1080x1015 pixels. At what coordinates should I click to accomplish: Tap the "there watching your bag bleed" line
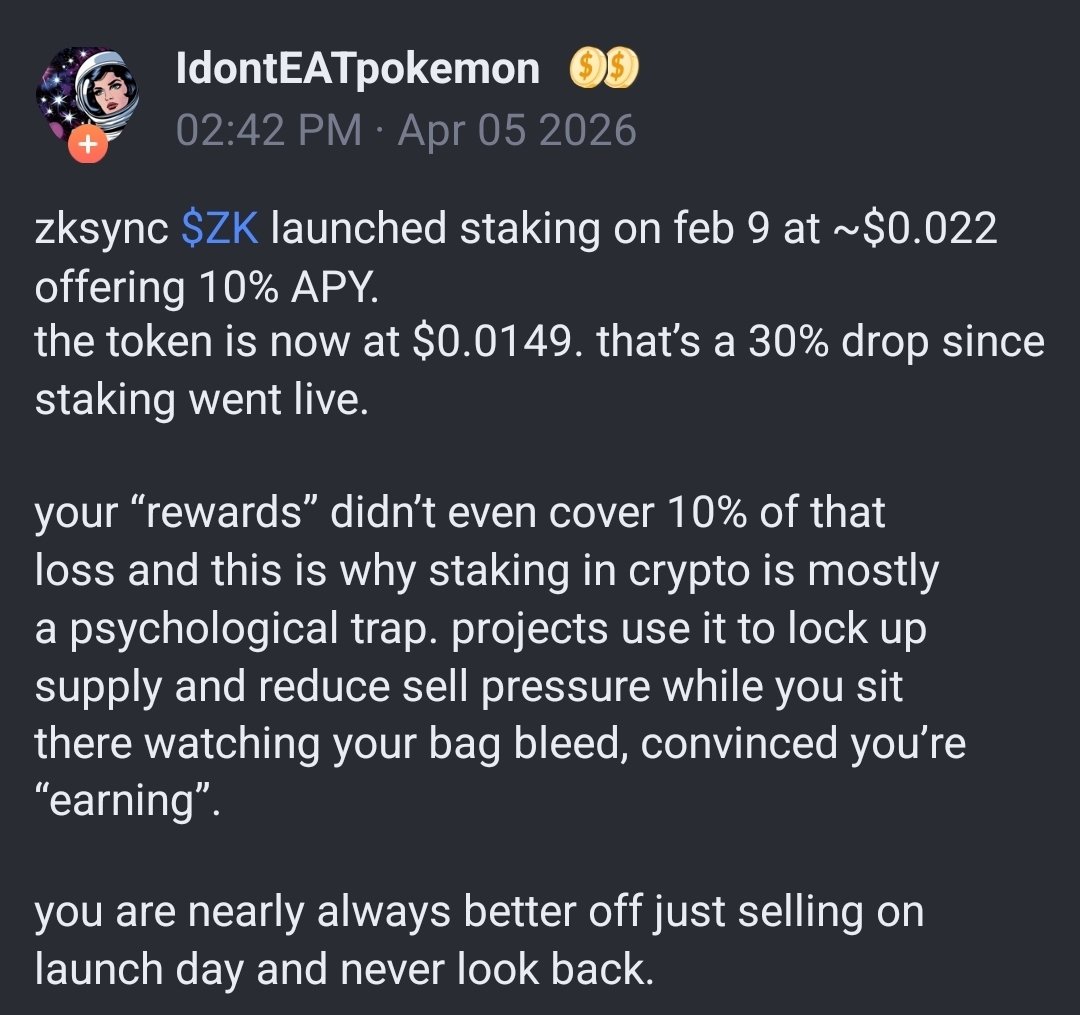(x=500, y=744)
